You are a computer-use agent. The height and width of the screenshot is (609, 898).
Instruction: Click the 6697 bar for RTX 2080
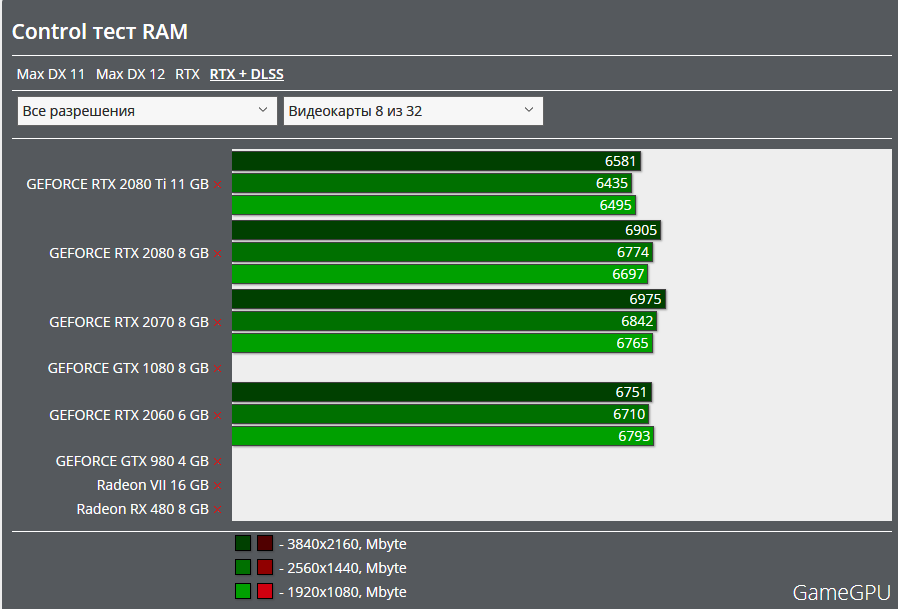click(440, 274)
